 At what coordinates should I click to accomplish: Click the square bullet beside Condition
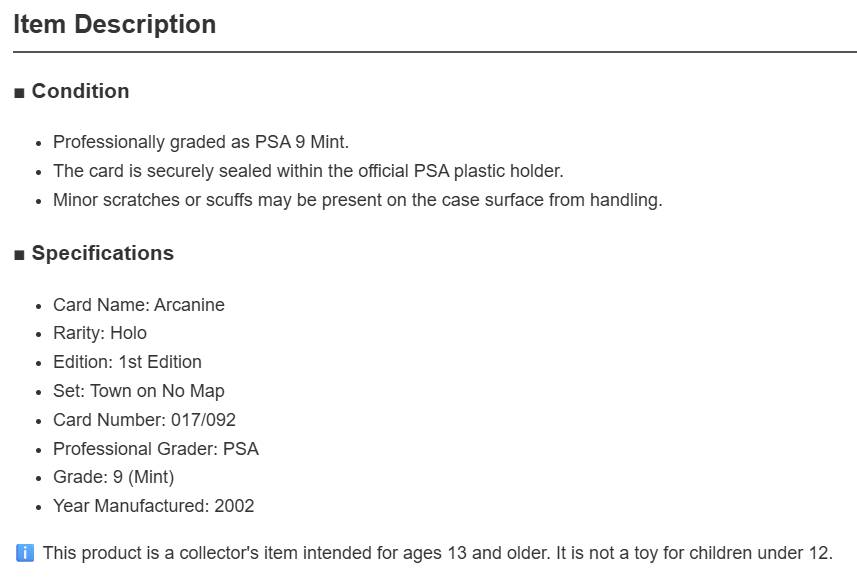click(x=19, y=93)
